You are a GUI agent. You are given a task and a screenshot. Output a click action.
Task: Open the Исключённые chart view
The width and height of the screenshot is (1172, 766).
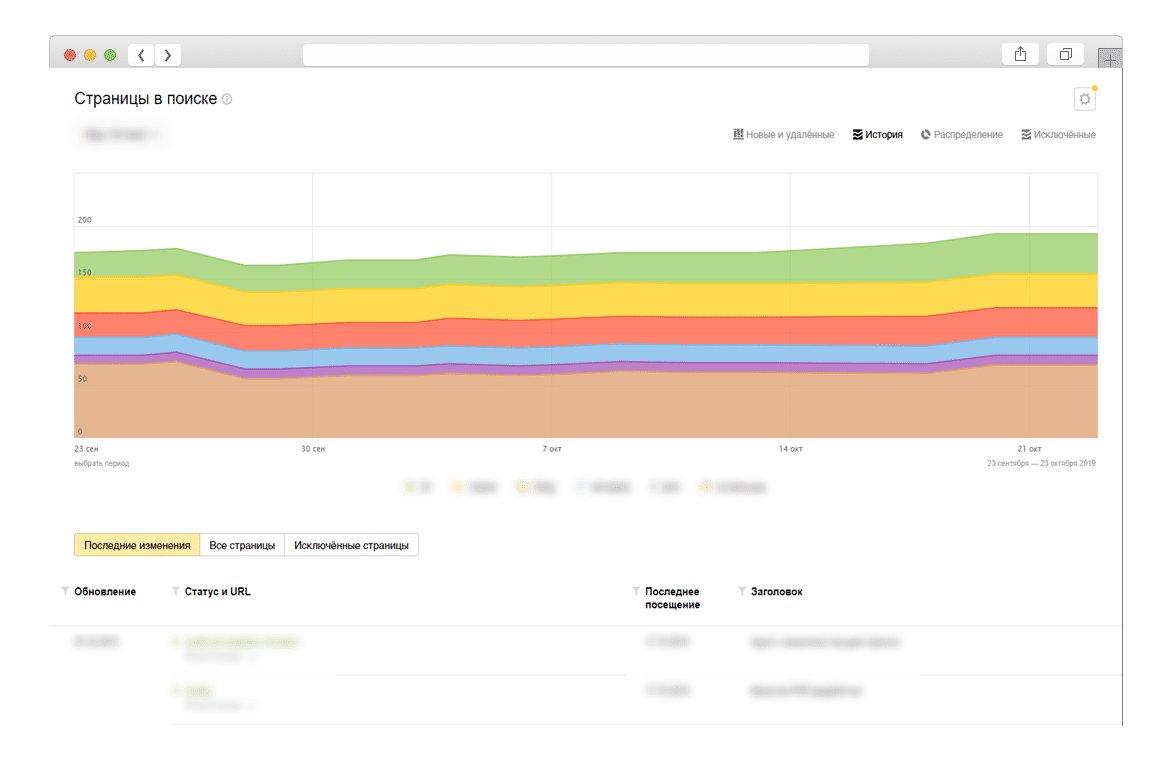1058,134
